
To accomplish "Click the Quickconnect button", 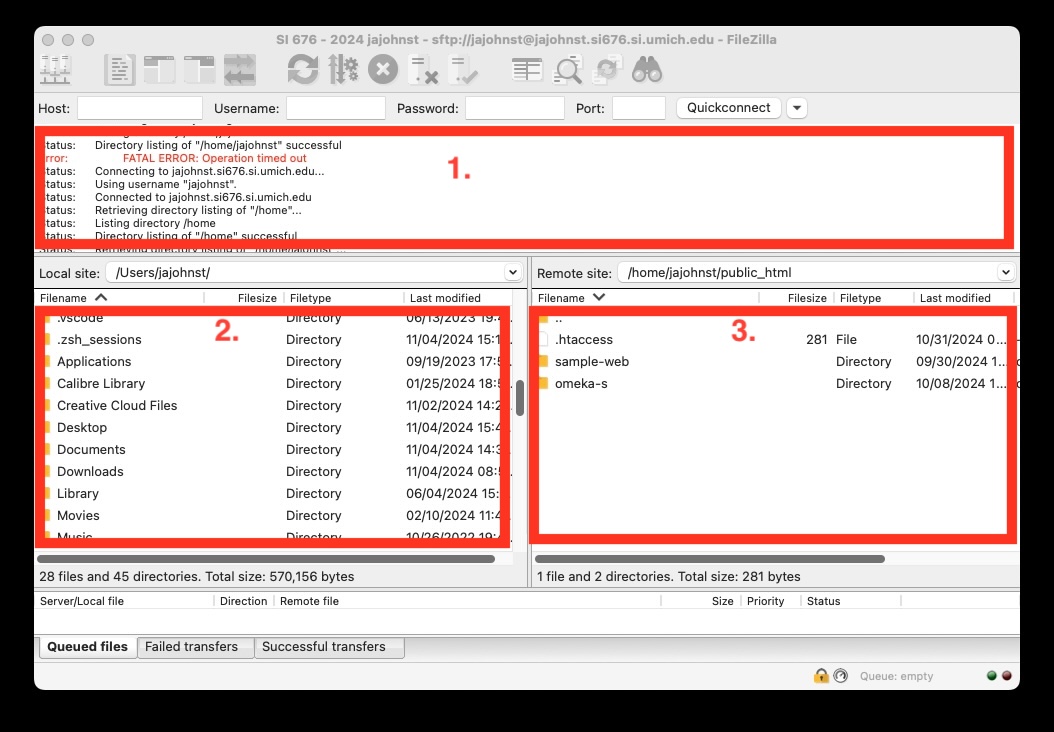I will (728, 108).
